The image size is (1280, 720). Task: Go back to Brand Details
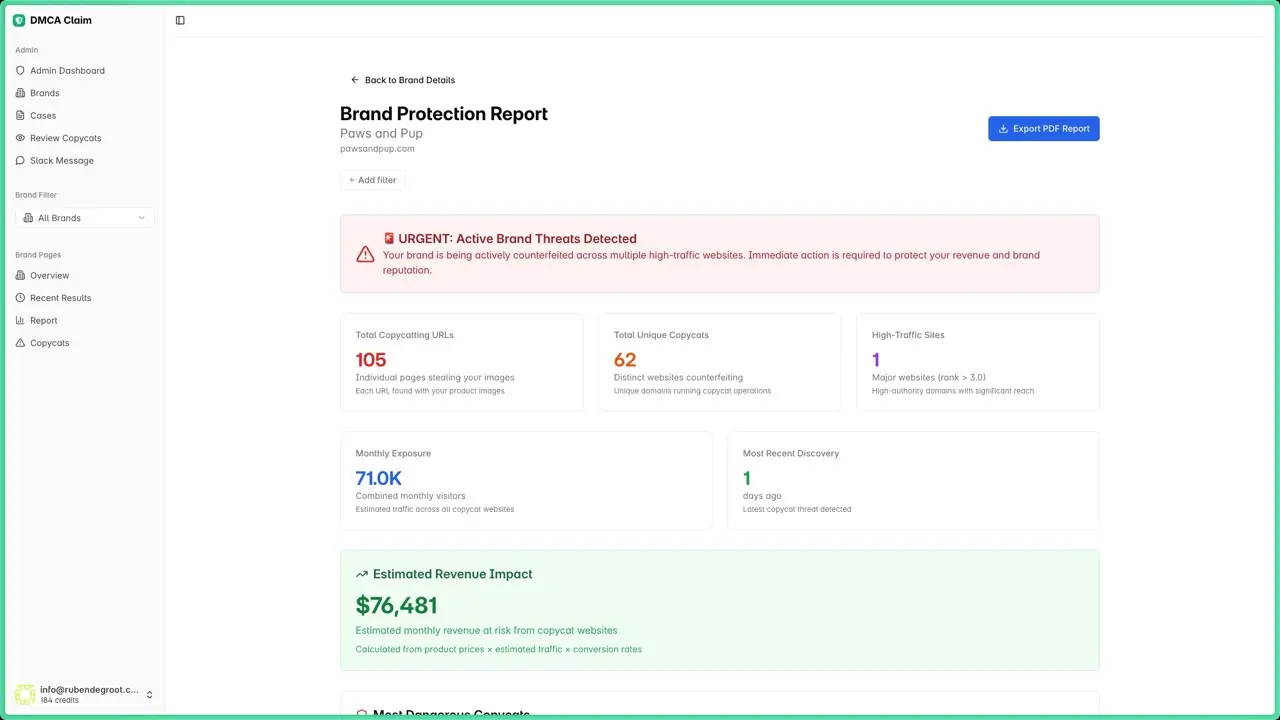[403, 80]
